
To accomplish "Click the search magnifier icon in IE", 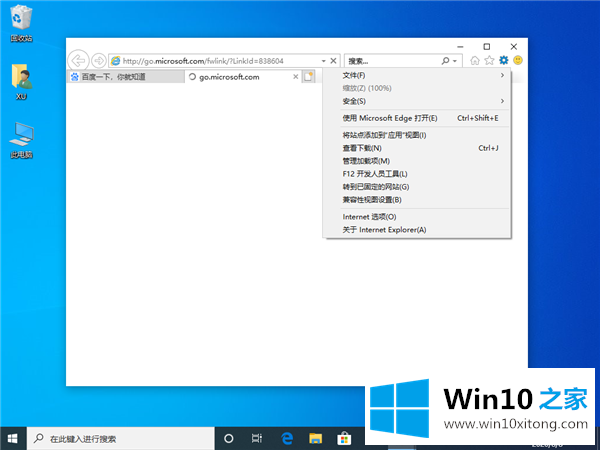I will click(x=445, y=61).
